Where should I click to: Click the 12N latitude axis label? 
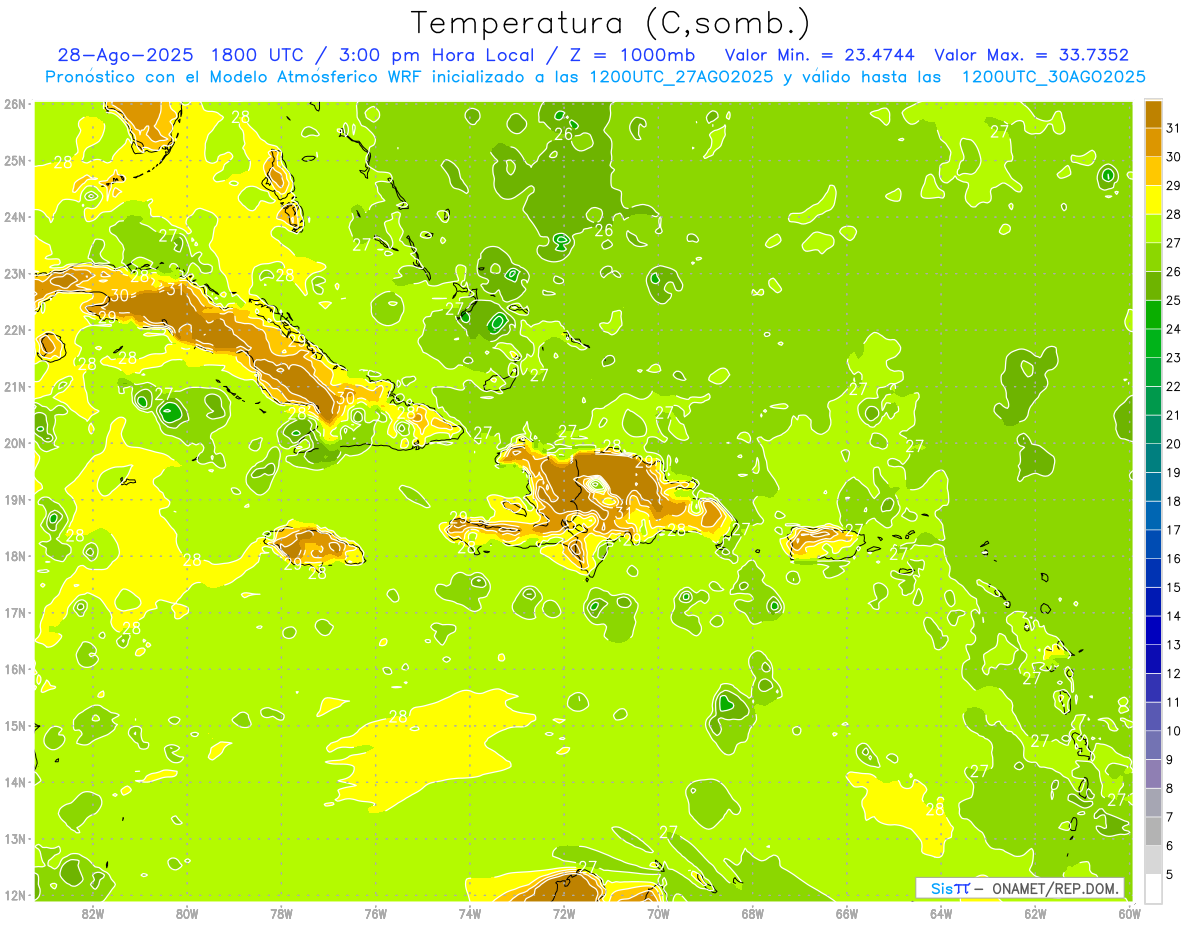pyautogui.click(x=15, y=896)
